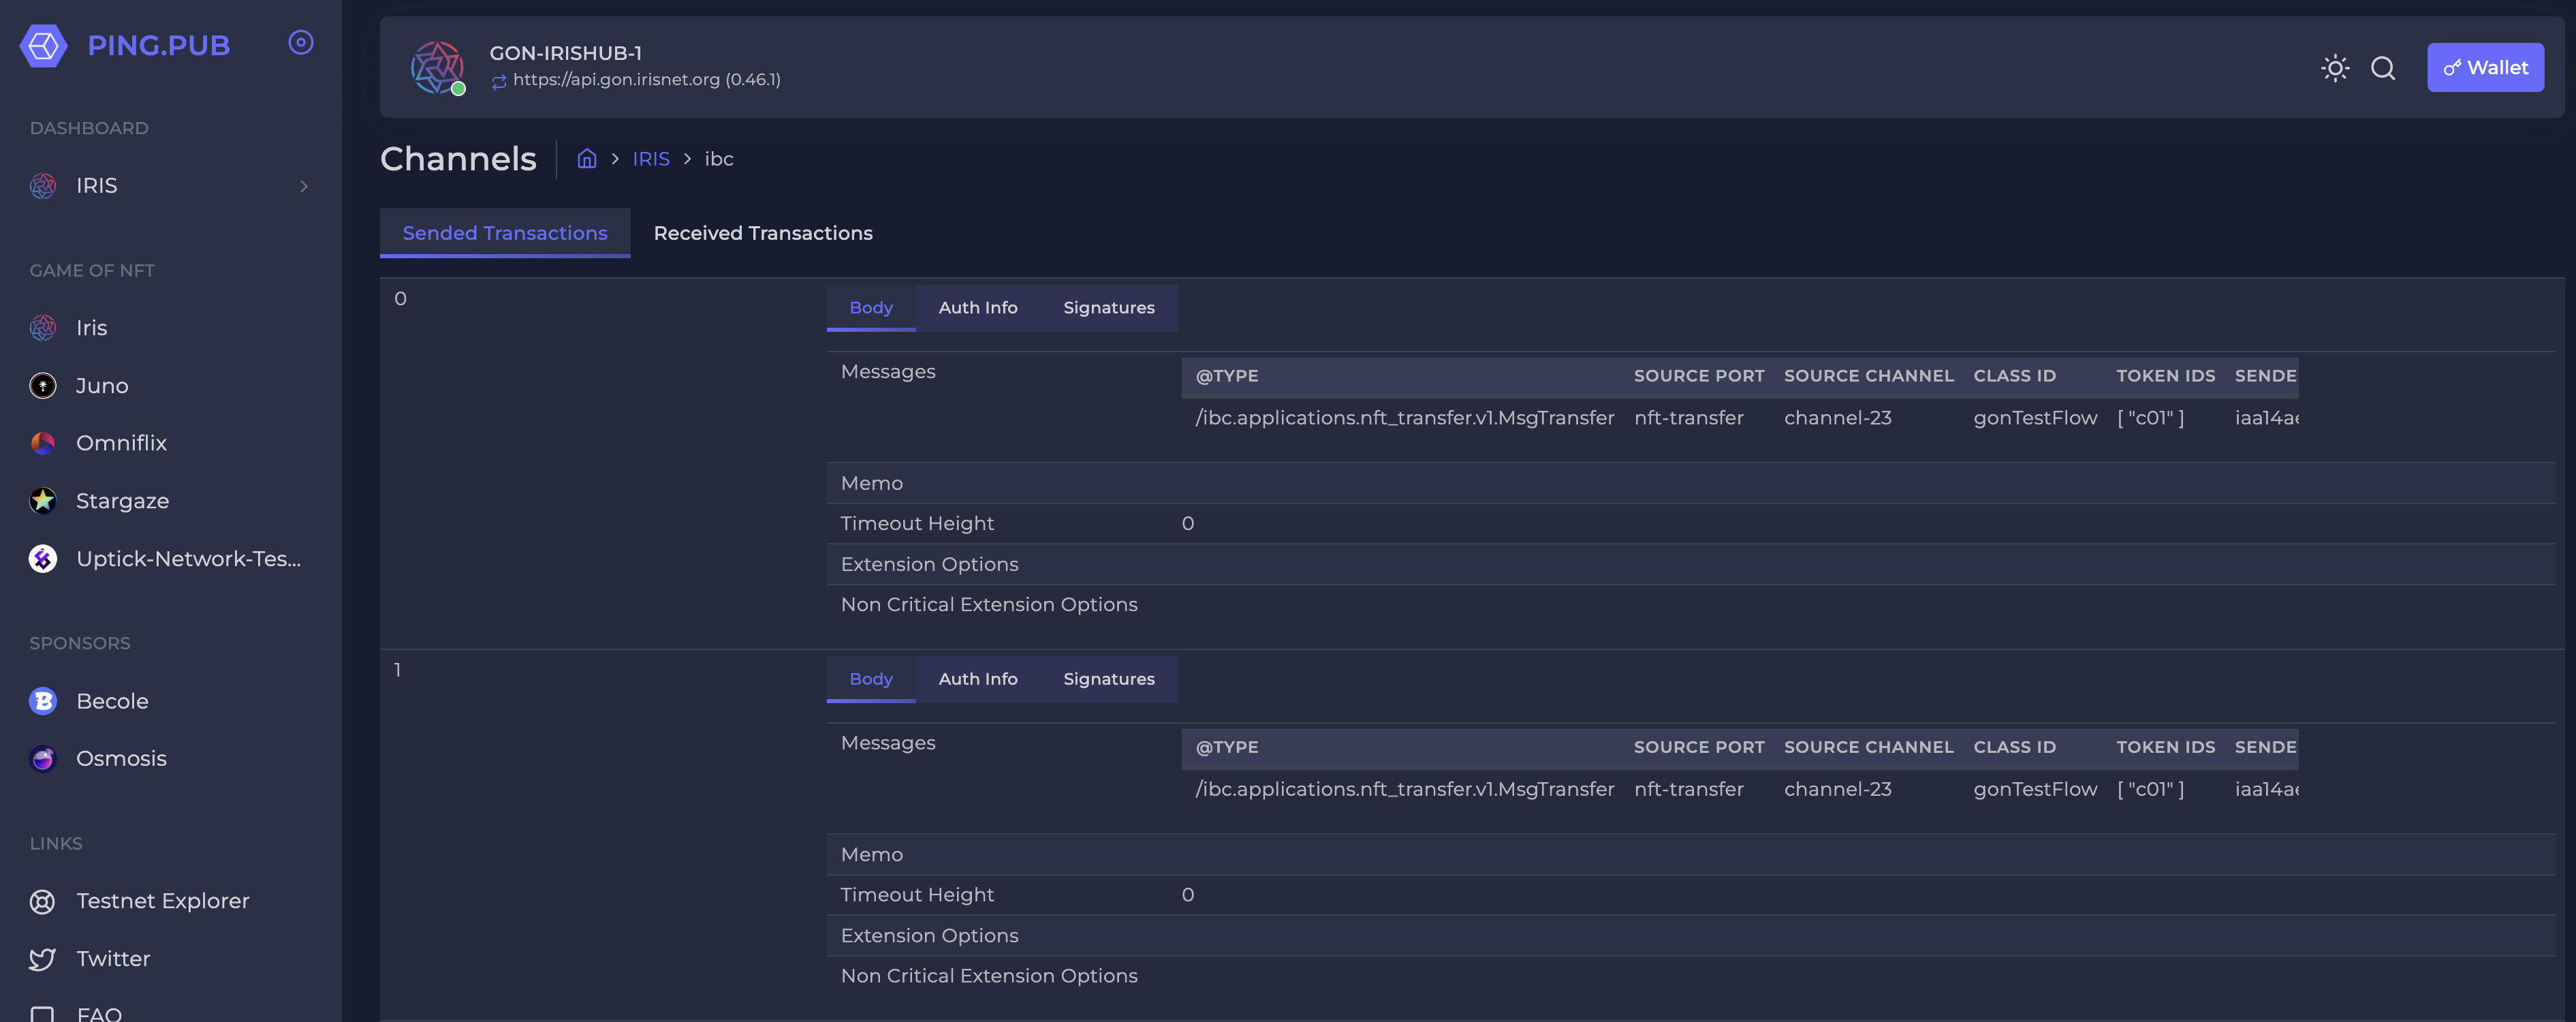Screen dimensions: 2576x1022
Task: Open the IRIS breadcrumb link
Action: 651,158
